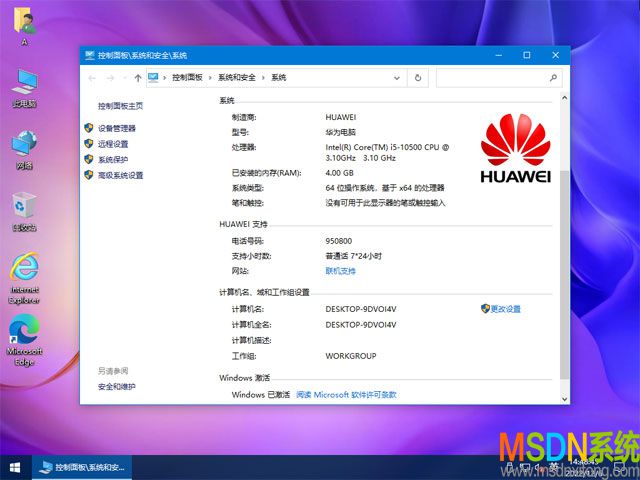
Task: Click shield icon next to 更改设置
Action: pos(485,309)
